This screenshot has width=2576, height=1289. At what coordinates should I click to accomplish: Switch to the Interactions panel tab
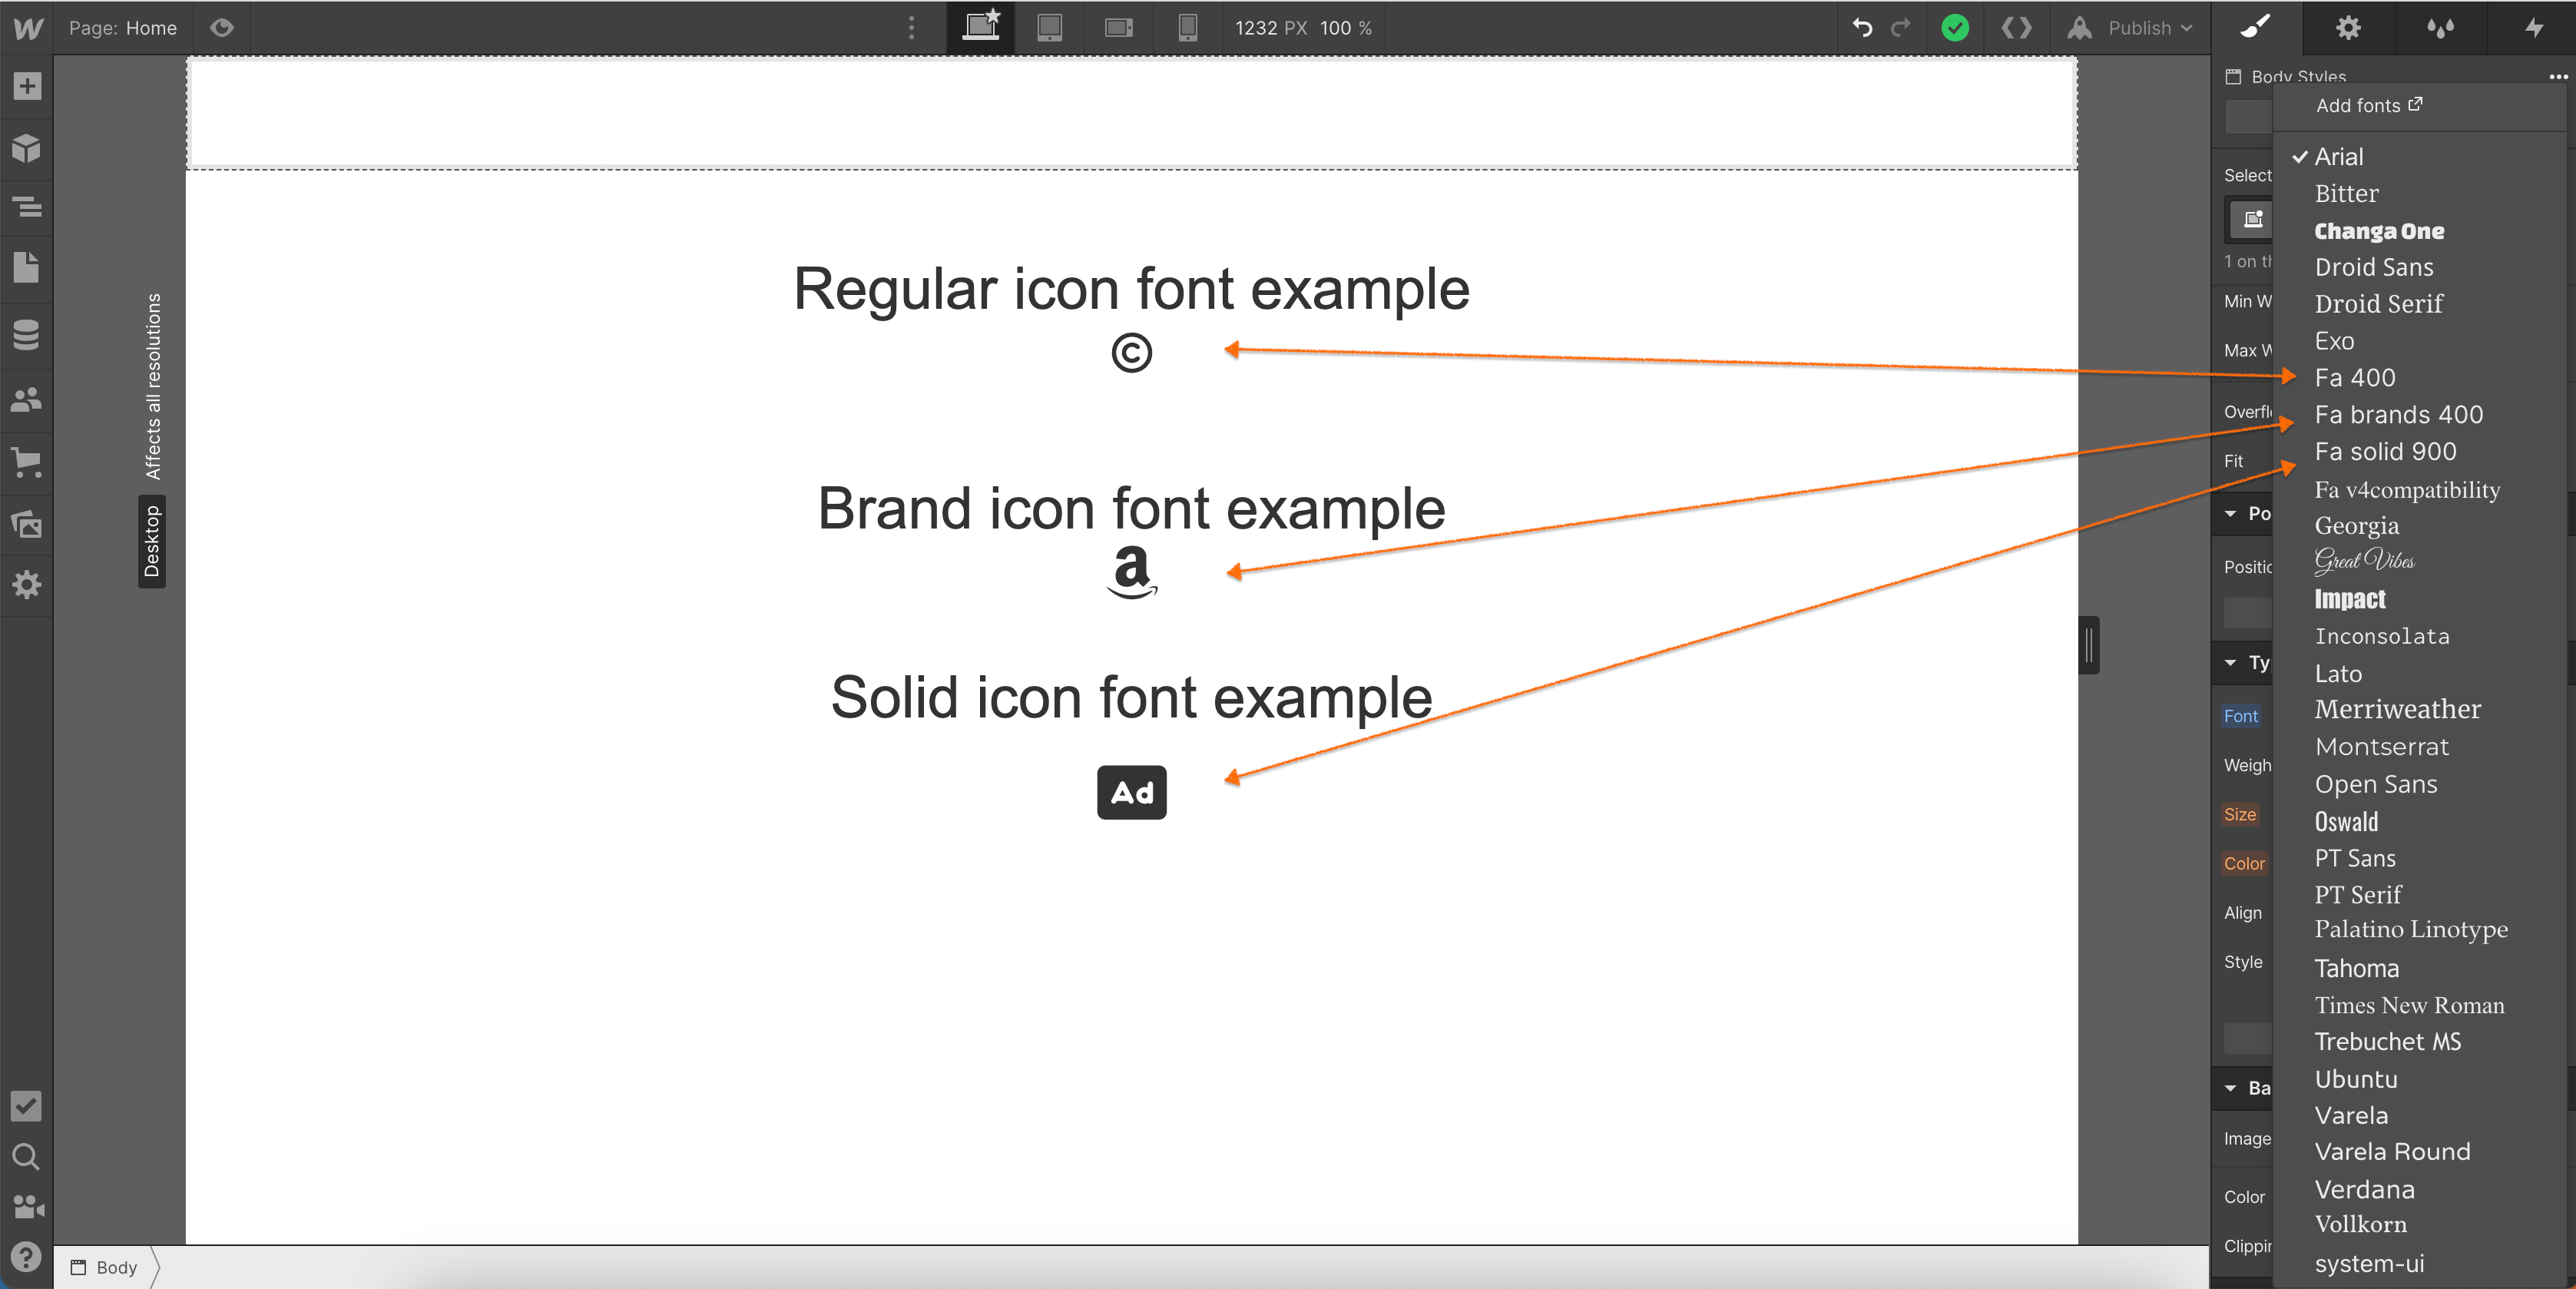[x=2533, y=28]
